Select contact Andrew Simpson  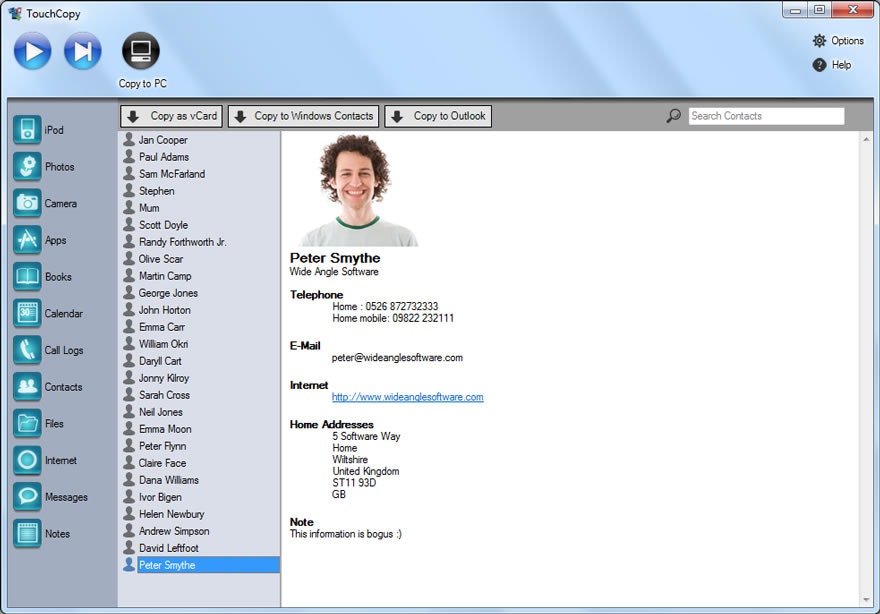(174, 531)
